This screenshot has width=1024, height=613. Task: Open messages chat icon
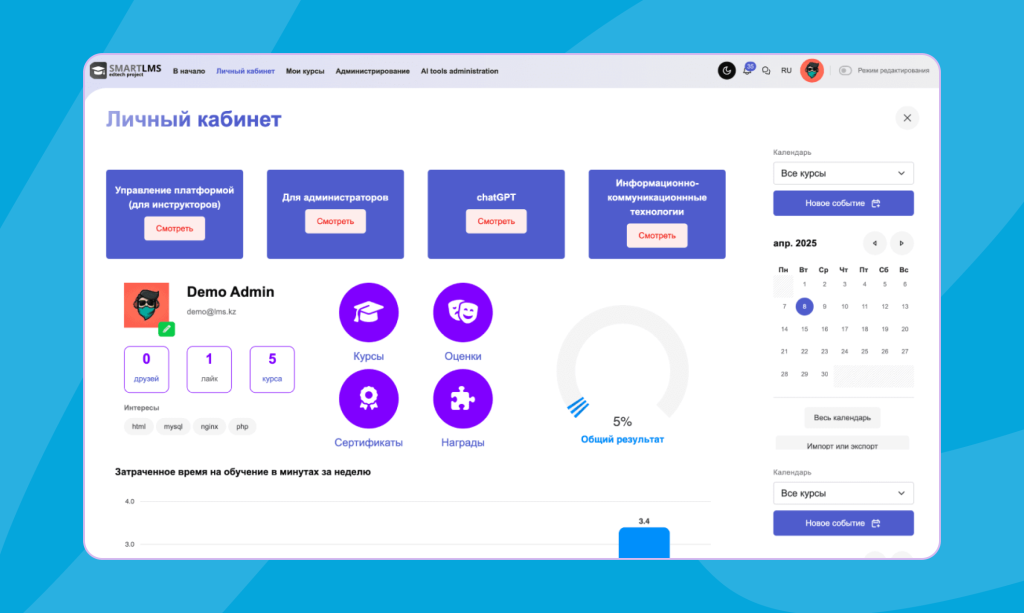pyautogui.click(x=766, y=71)
